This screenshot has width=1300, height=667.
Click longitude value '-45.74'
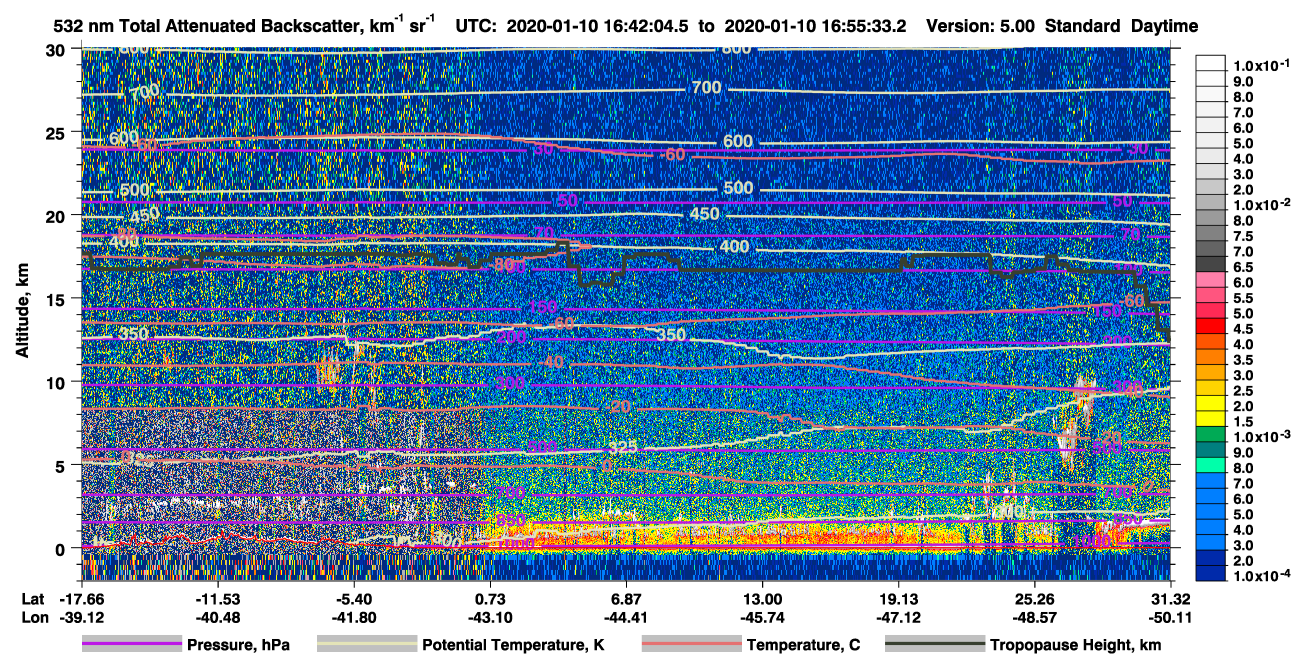(762, 617)
